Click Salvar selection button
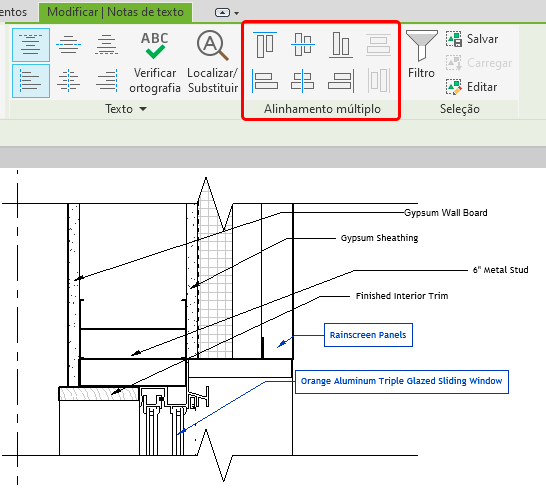 coord(472,39)
